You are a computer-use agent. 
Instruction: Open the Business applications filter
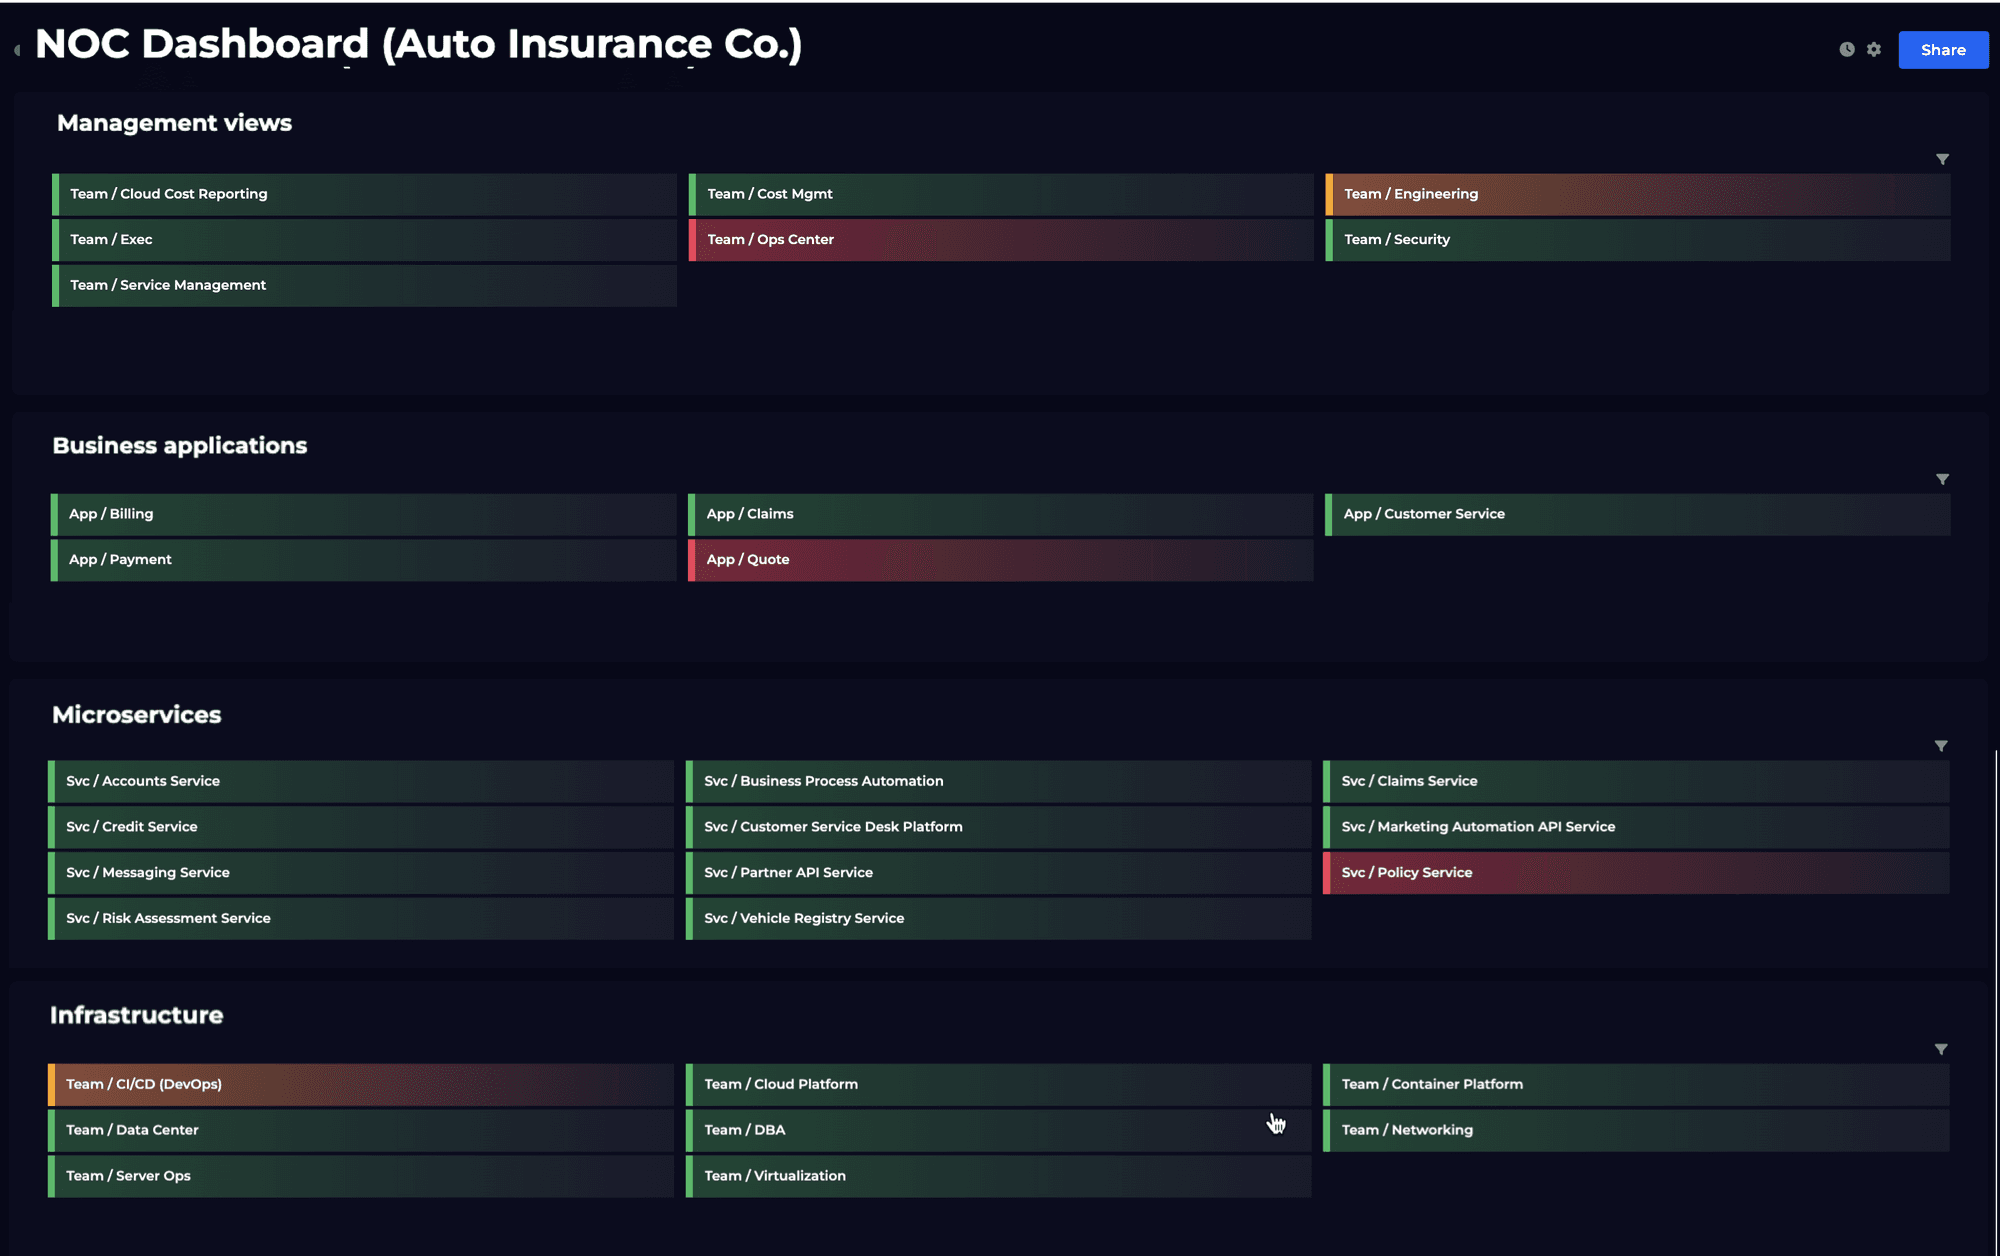coord(1942,479)
